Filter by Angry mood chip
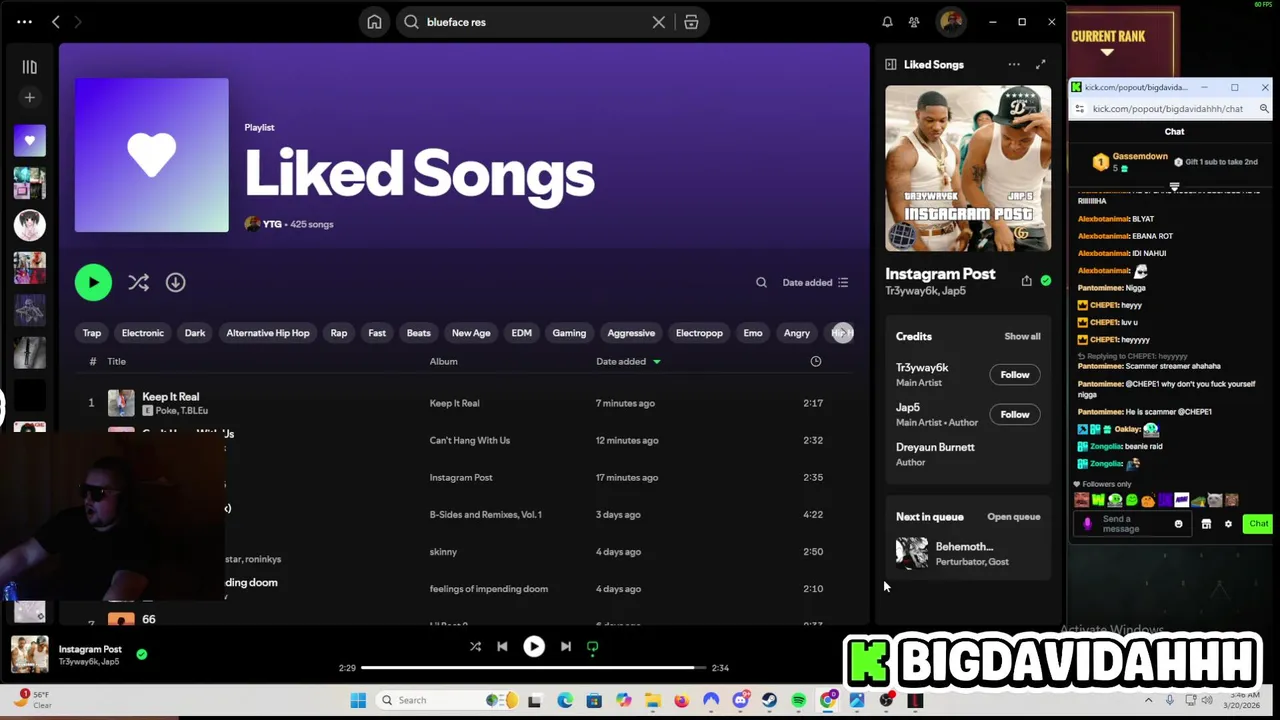The width and height of the screenshot is (1280, 720). (797, 333)
